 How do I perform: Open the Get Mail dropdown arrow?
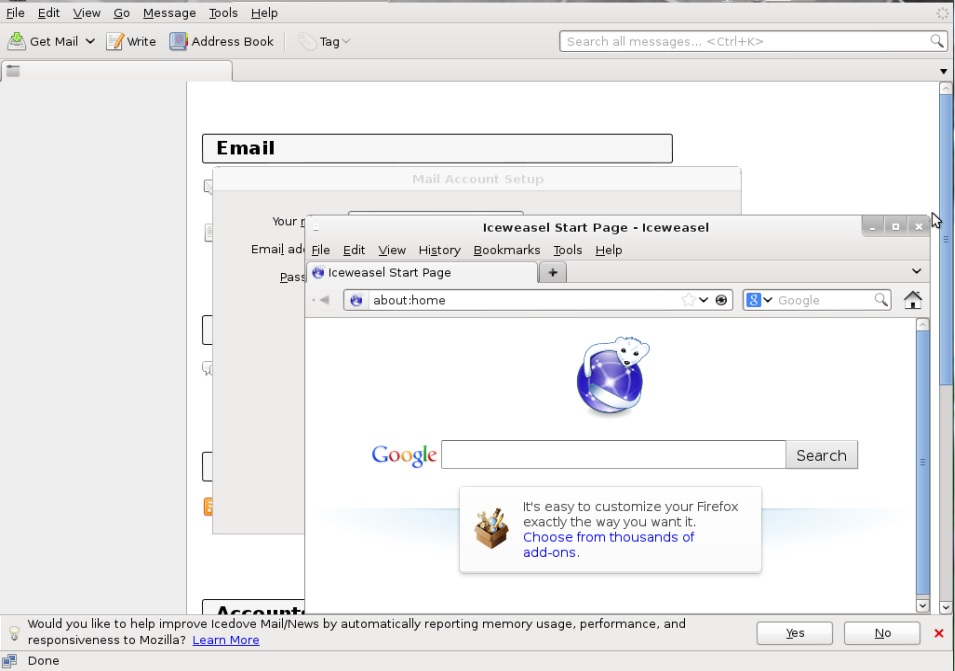pos(90,41)
